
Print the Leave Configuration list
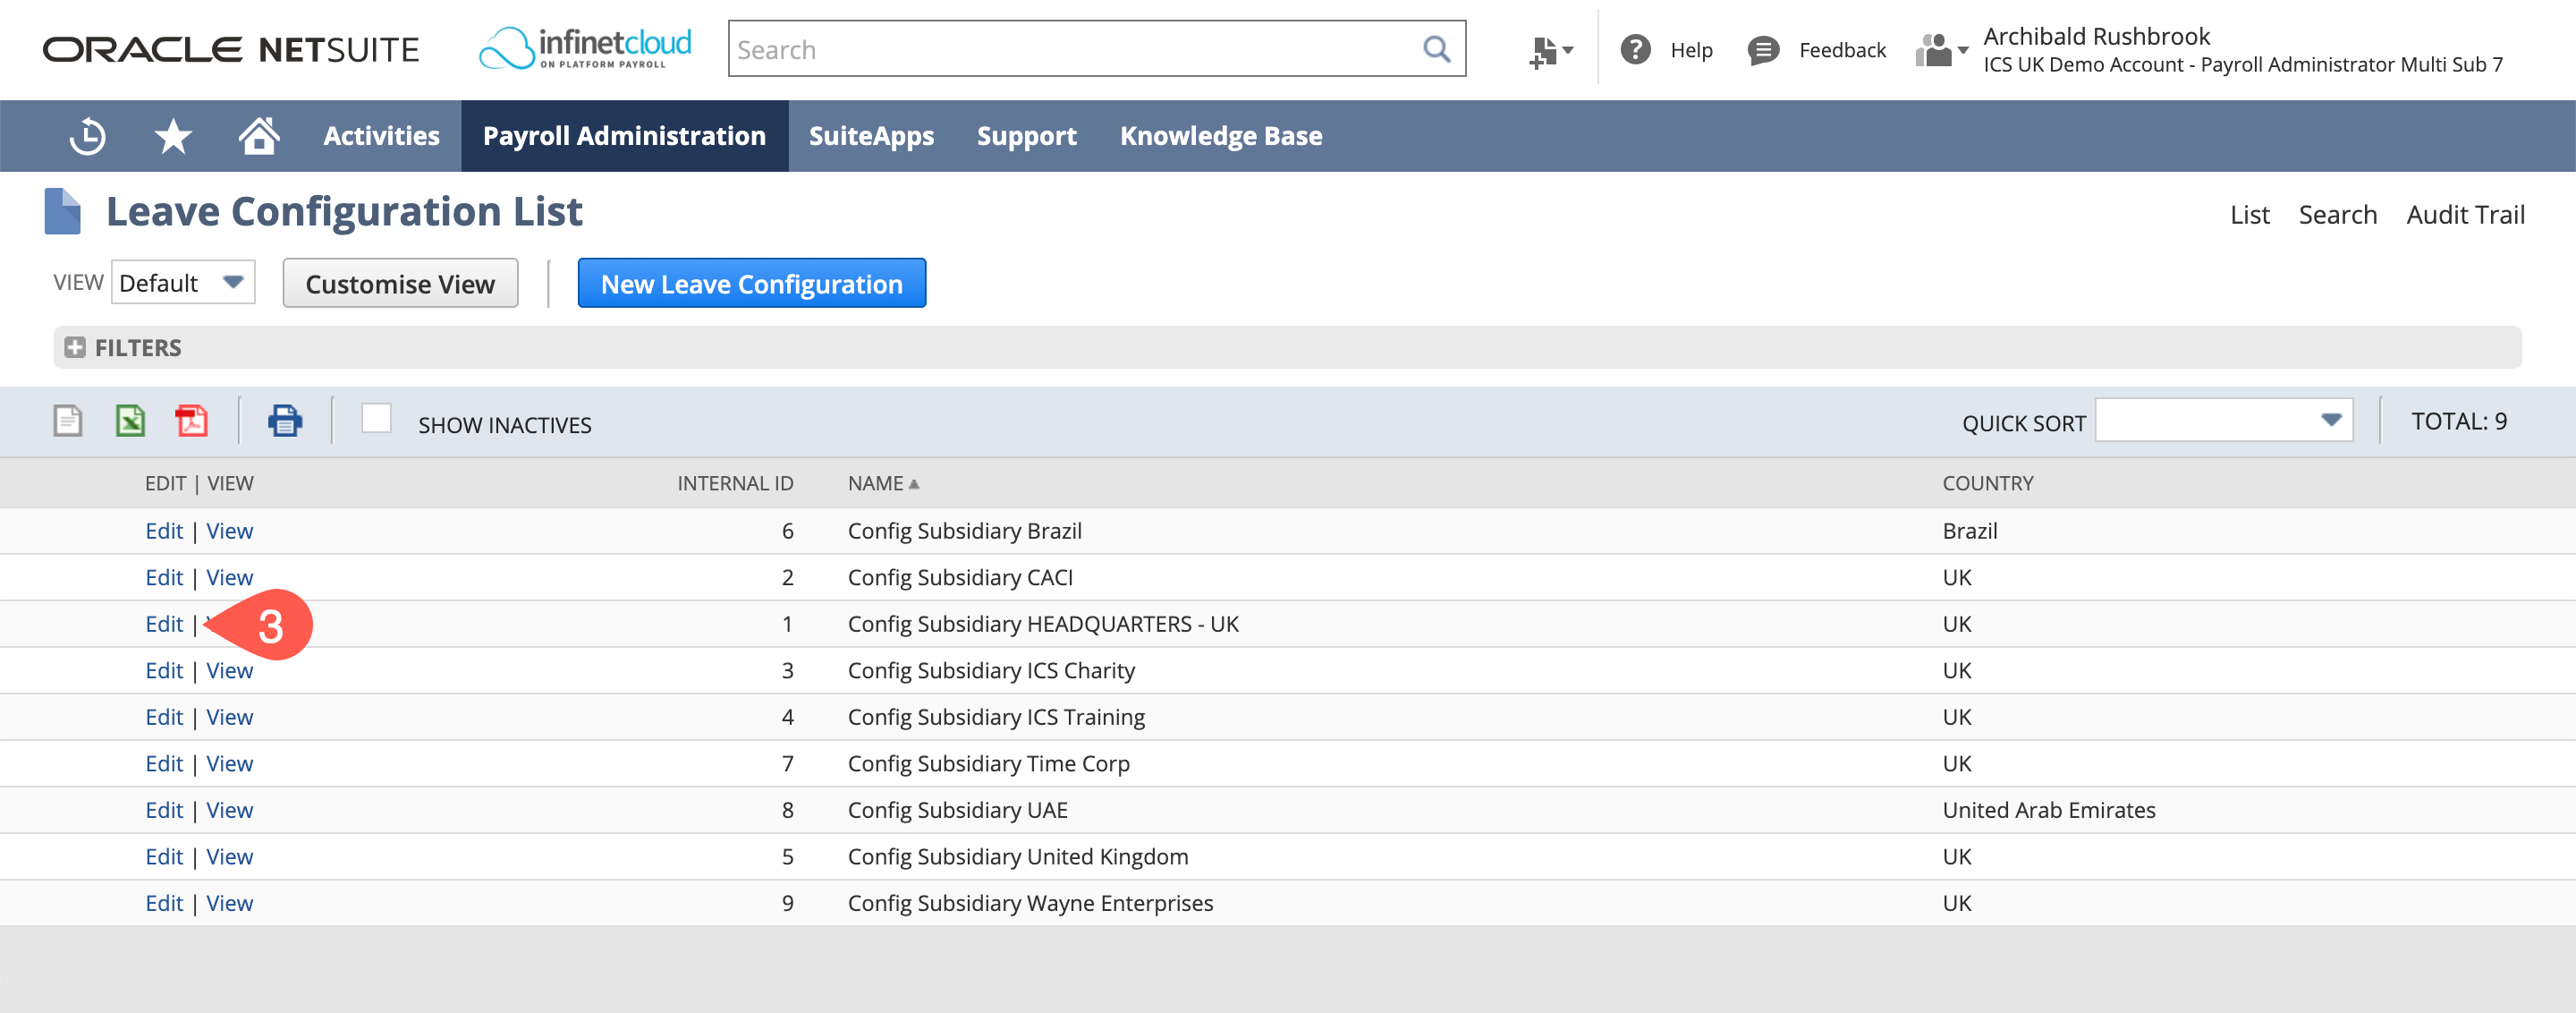285,420
